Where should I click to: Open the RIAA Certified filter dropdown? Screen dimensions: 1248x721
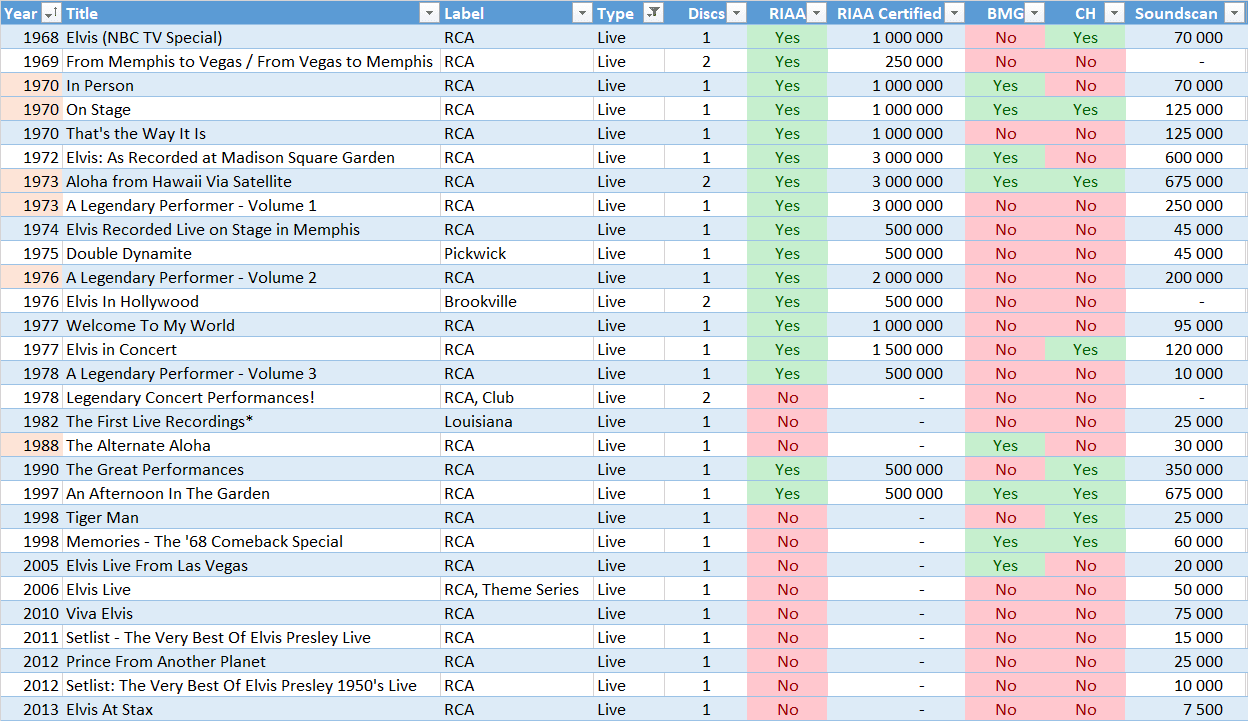[x=955, y=13]
